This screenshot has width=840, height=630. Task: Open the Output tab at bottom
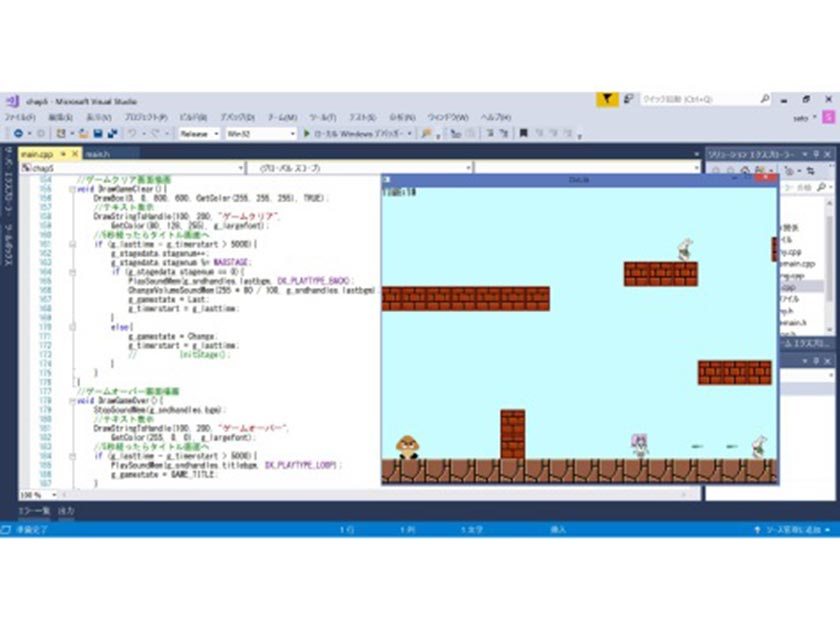(66, 511)
